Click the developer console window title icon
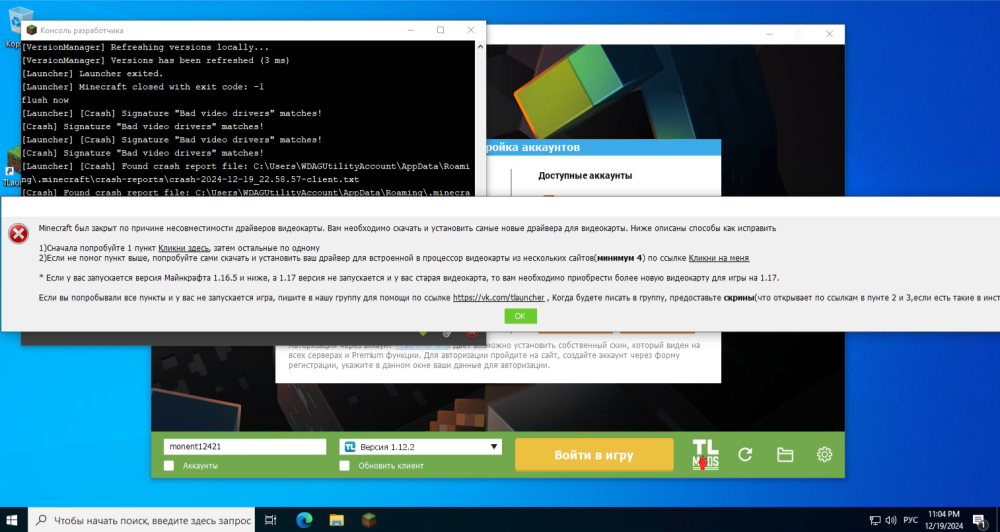Image resolution: width=1000 pixels, height=532 pixels. click(31, 30)
